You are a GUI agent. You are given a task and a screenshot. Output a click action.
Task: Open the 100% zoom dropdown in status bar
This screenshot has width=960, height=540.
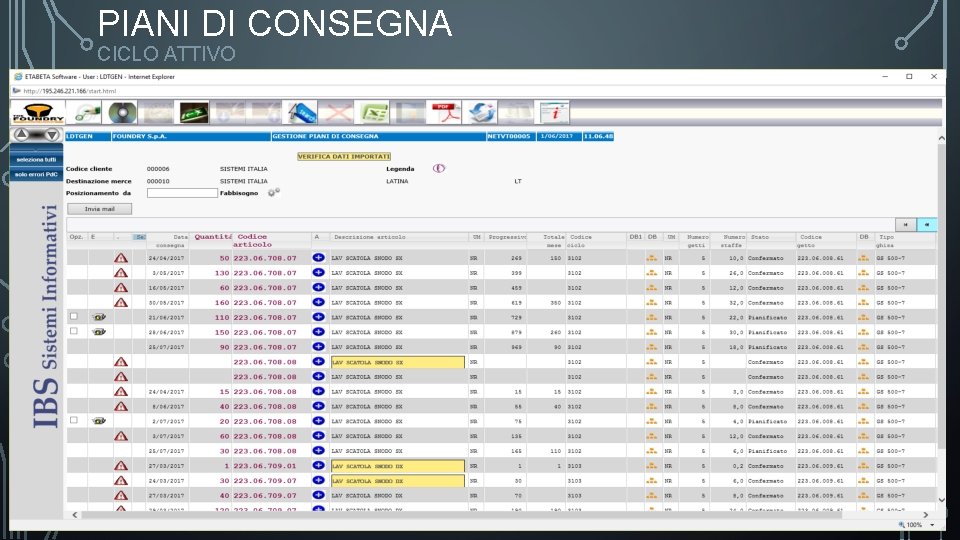click(x=932, y=525)
